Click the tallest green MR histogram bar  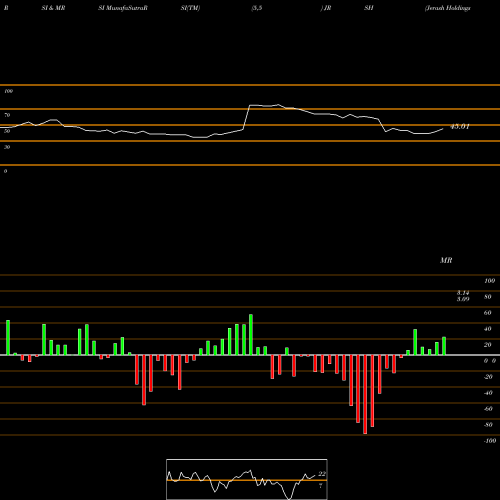251,335
